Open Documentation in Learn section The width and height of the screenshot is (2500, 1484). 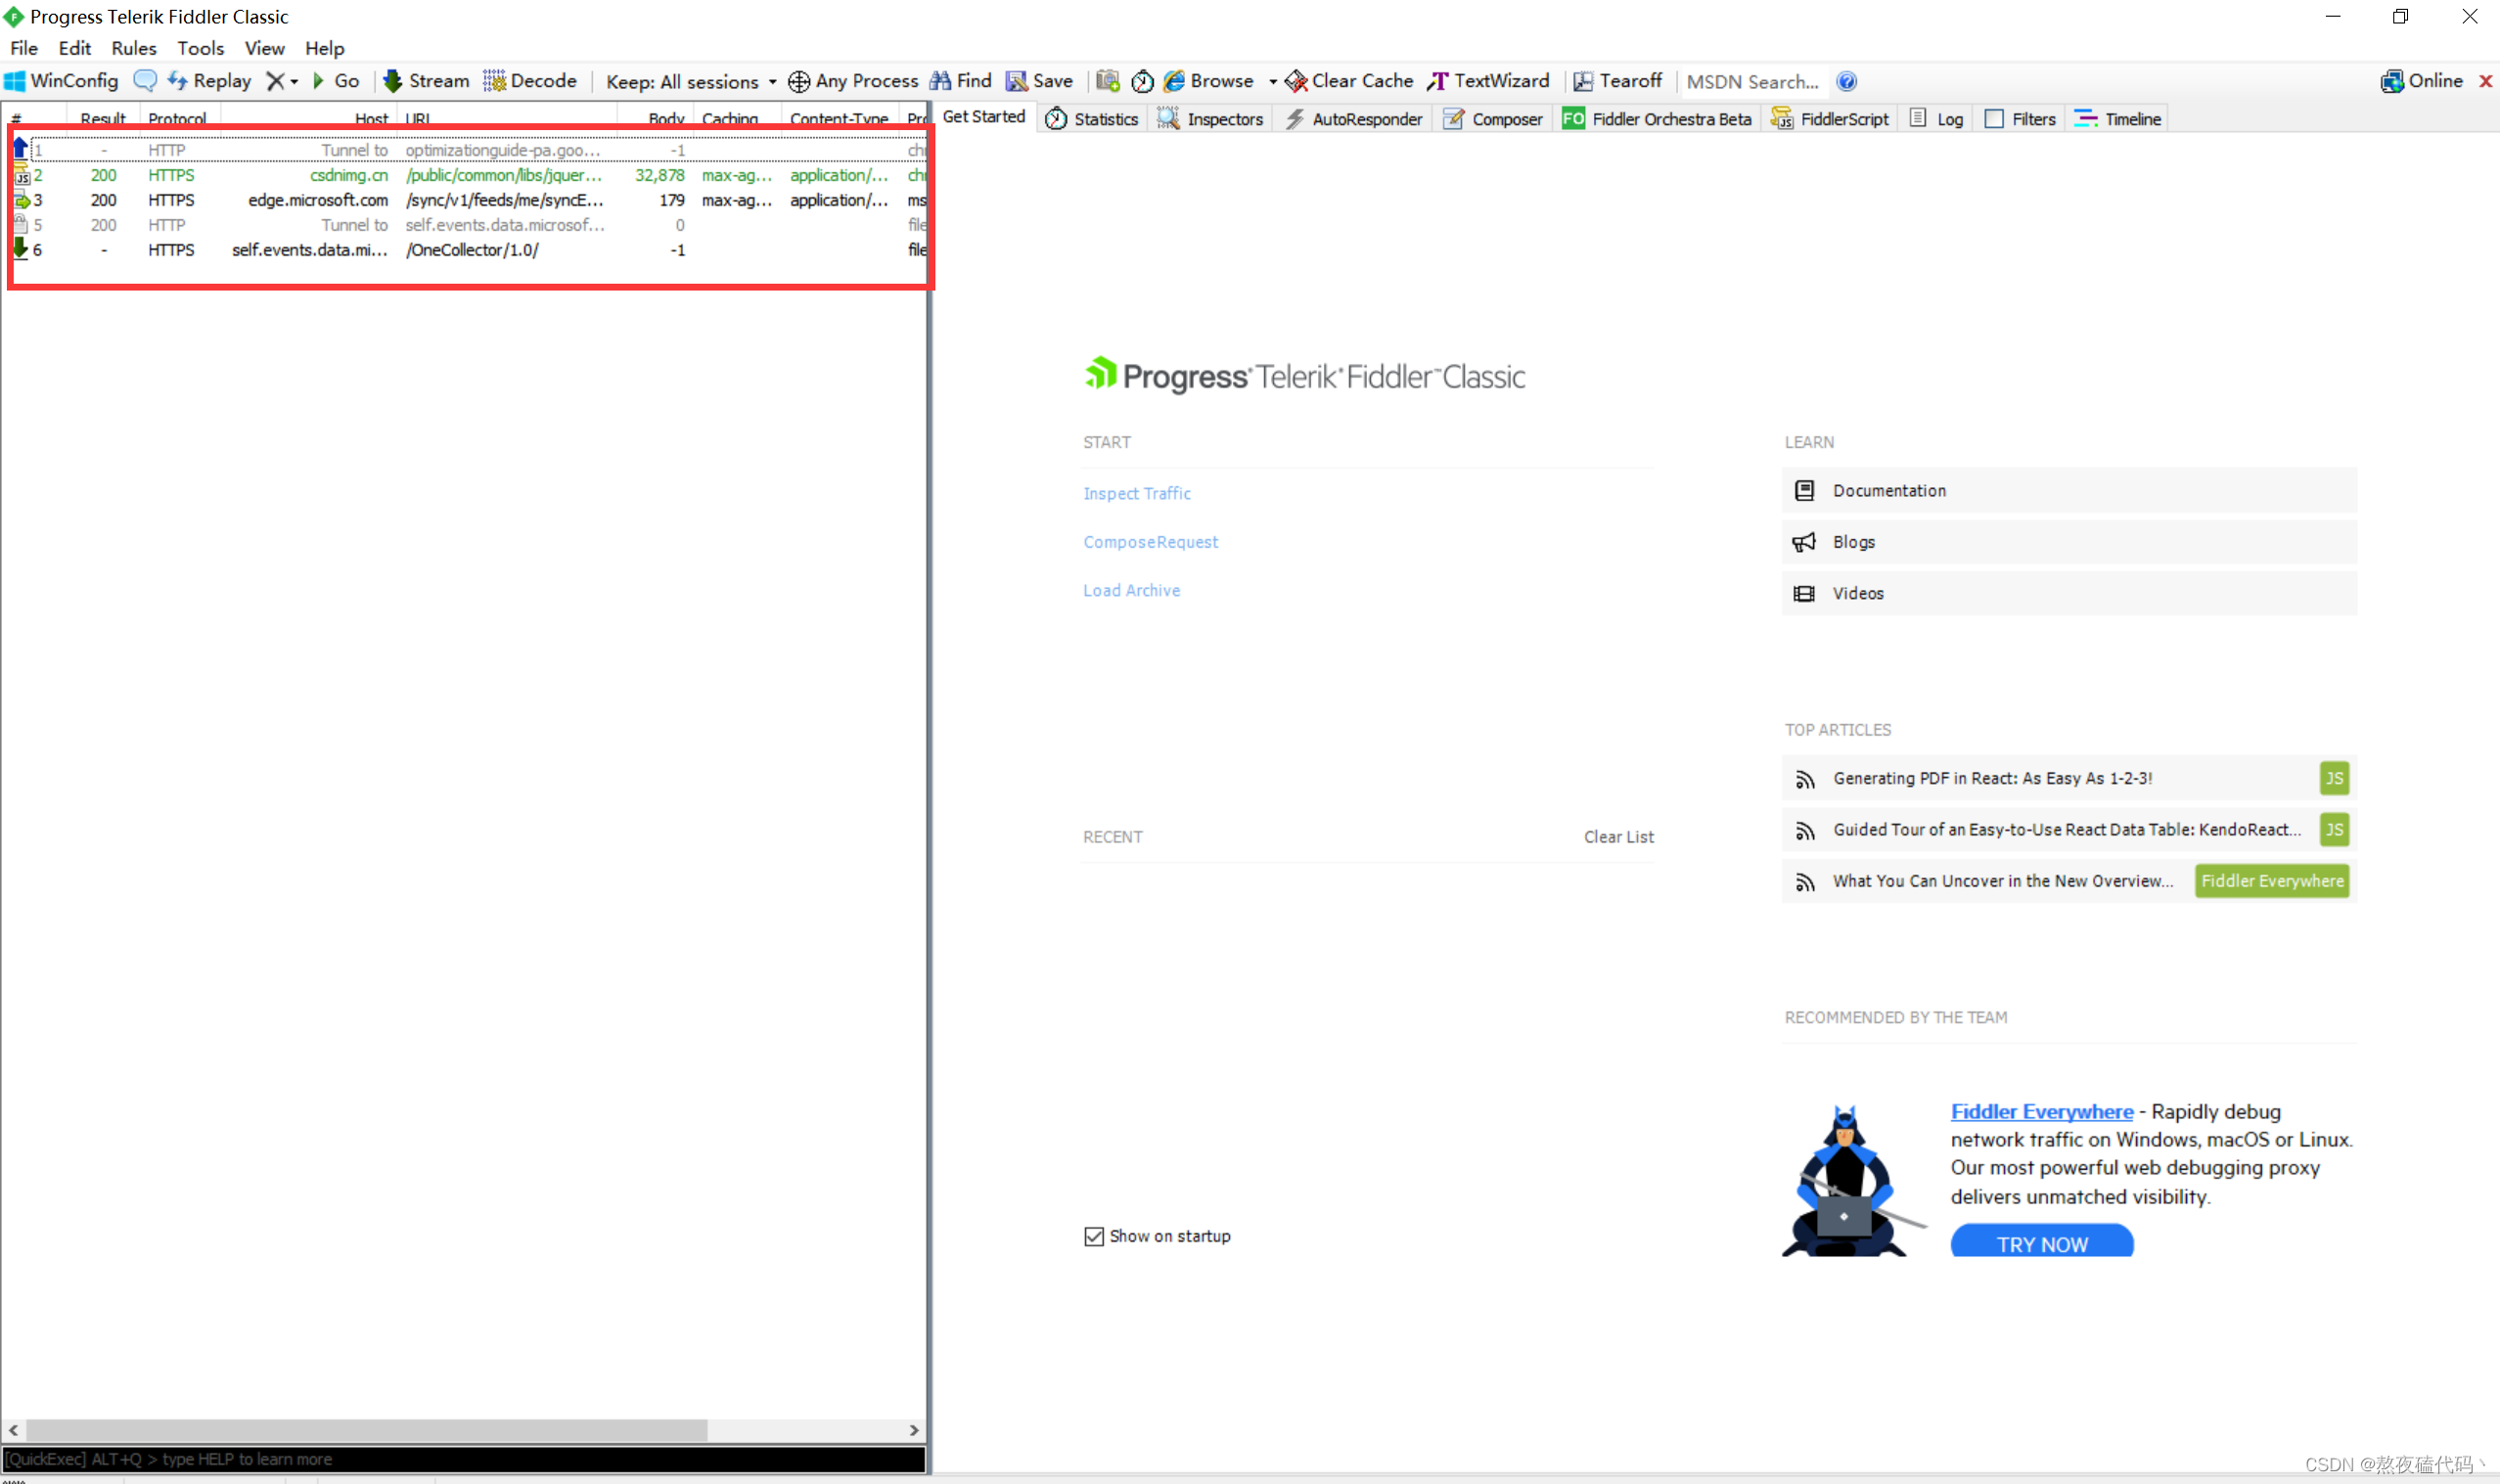coord(2069,490)
